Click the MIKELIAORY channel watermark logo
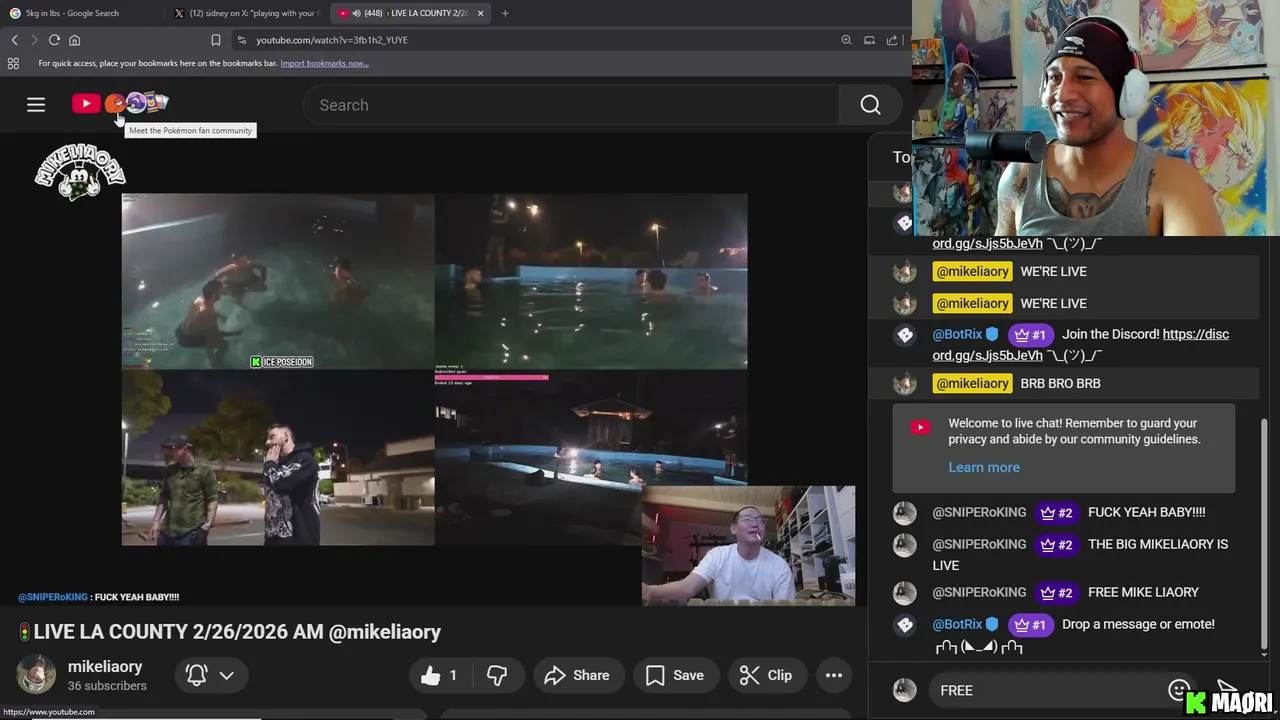Screen dimensions: 1280x720 coord(80,172)
